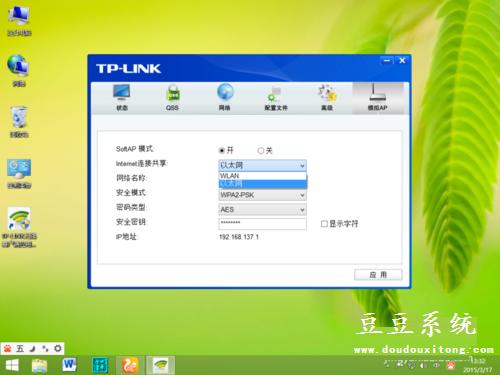Screen dimensions: 500x375
Task: Choose WLAN from the sharing list
Action: point(262,176)
